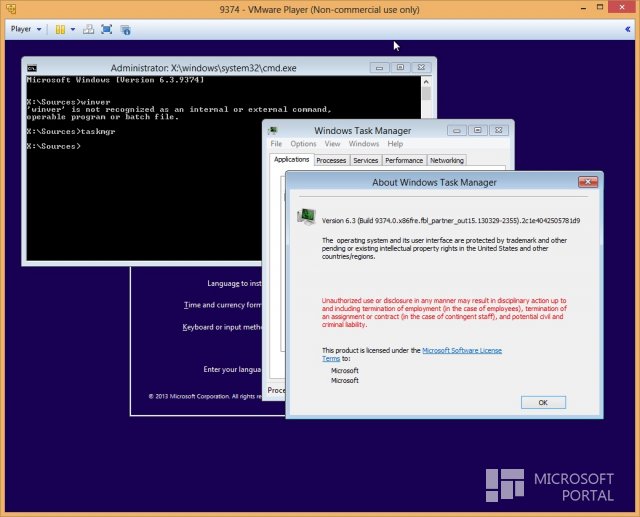Enter full screen mode via toolbar icon
This screenshot has height=517, width=640.
107,29
